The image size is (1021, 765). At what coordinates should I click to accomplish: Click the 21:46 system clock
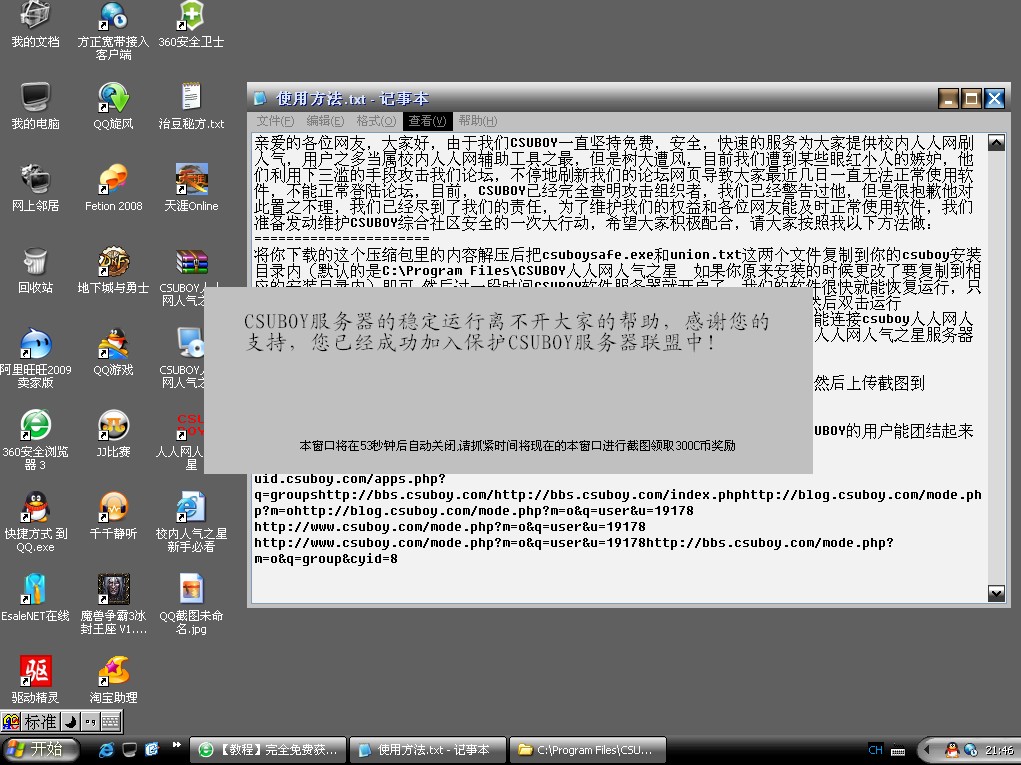click(x=998, y=750)
